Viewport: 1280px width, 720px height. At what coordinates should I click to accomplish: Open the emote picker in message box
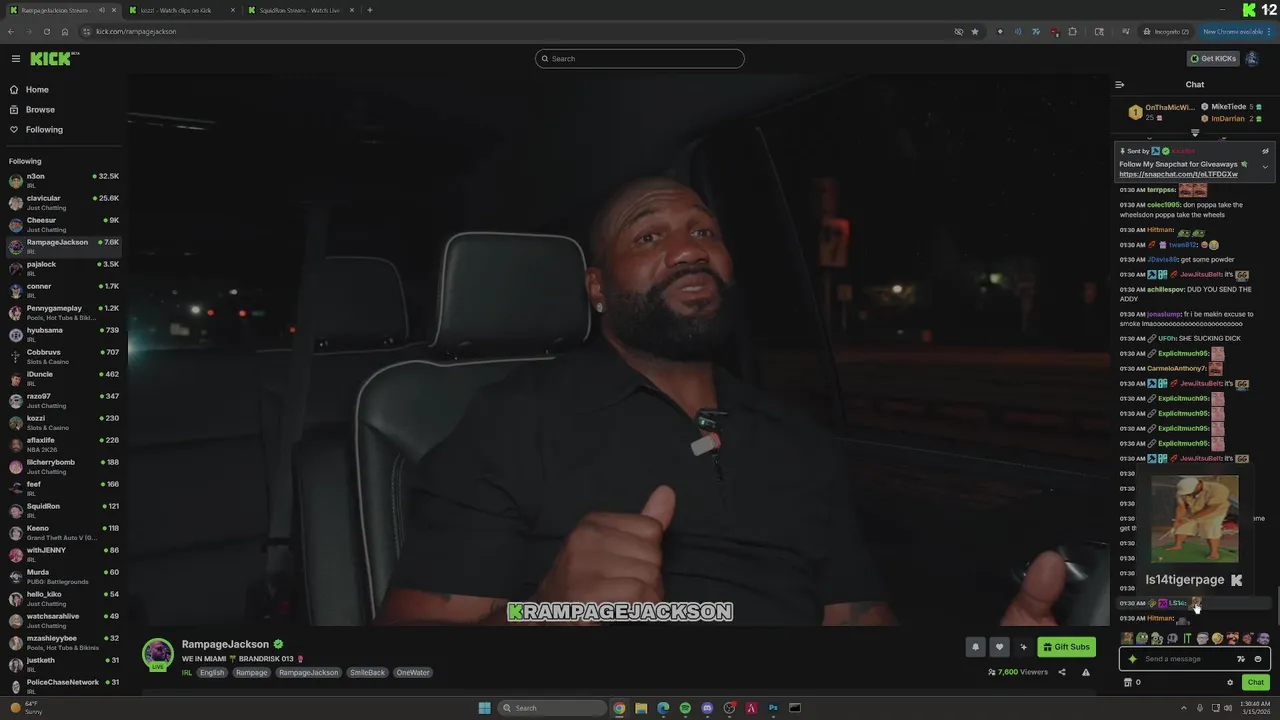(1258, 659)
